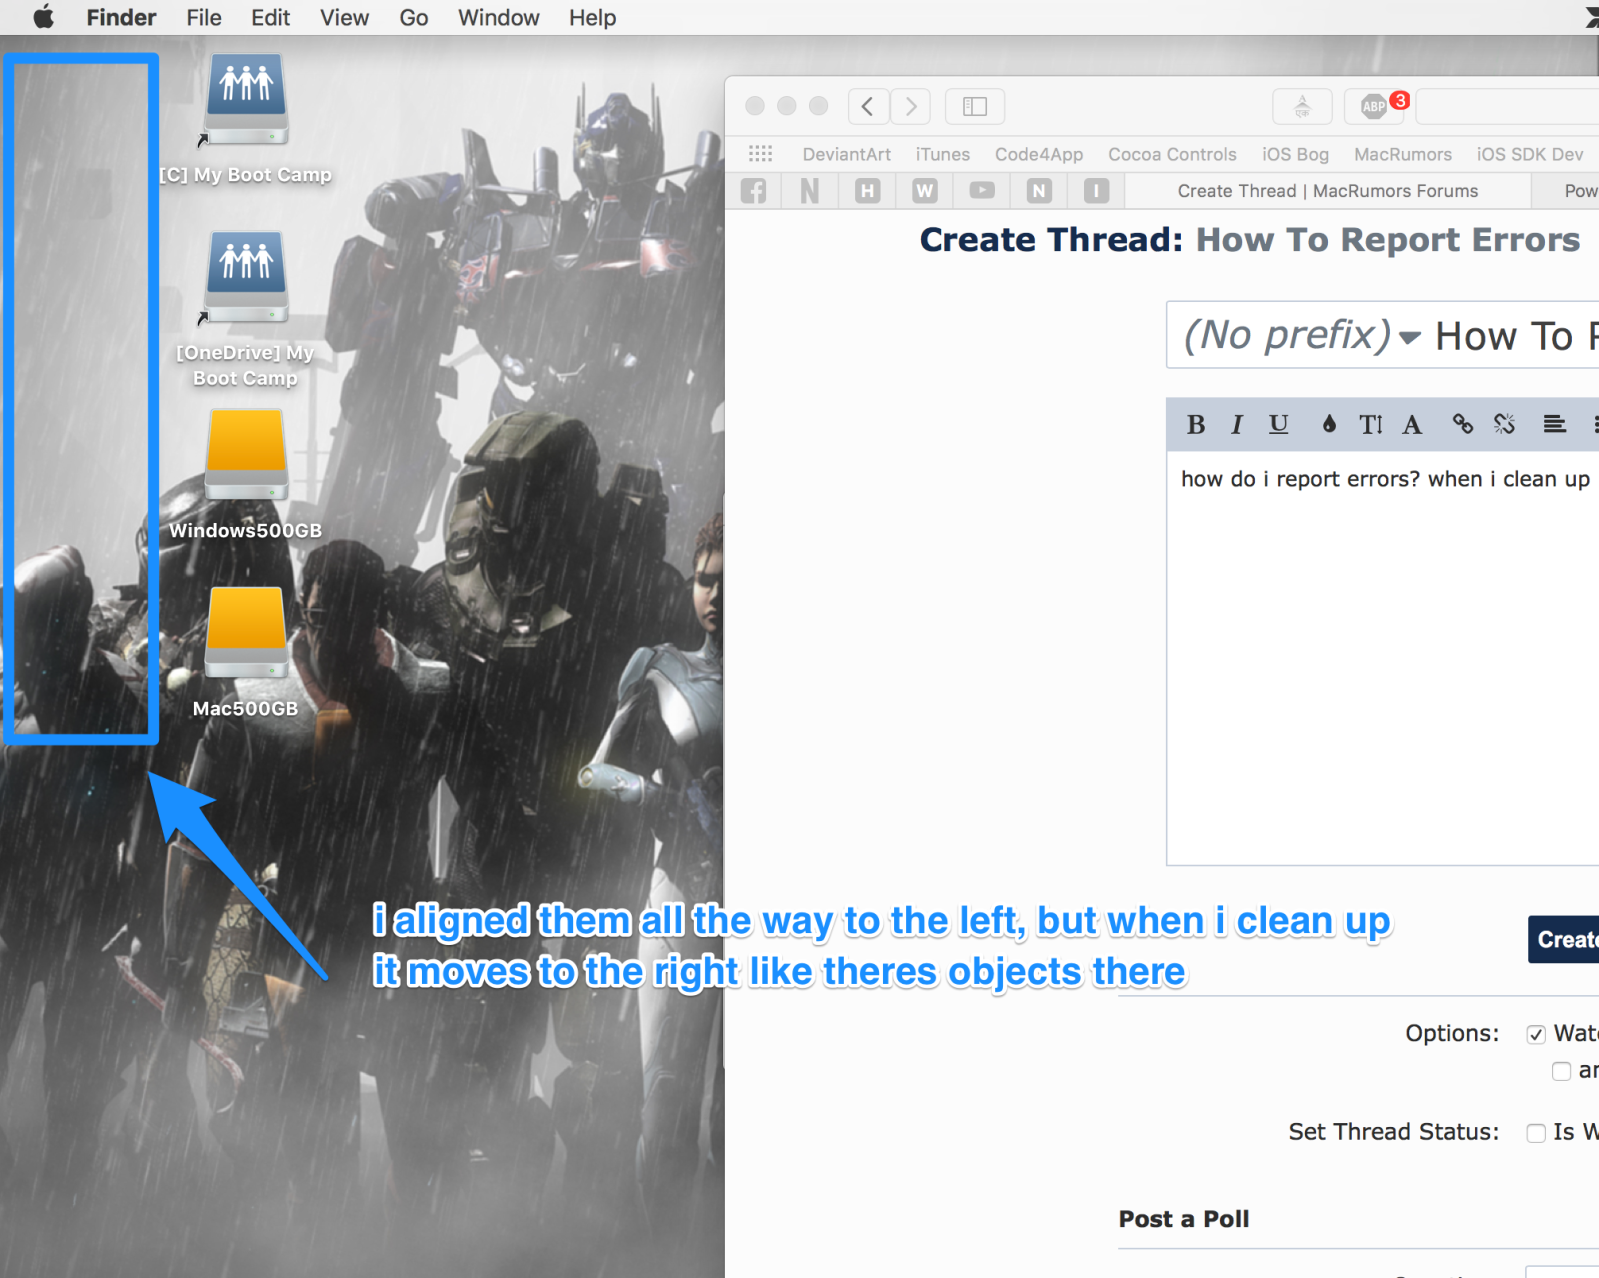Screen dimensions: 1599x1278
Task: Open the View menu
Action: (344, 17)
